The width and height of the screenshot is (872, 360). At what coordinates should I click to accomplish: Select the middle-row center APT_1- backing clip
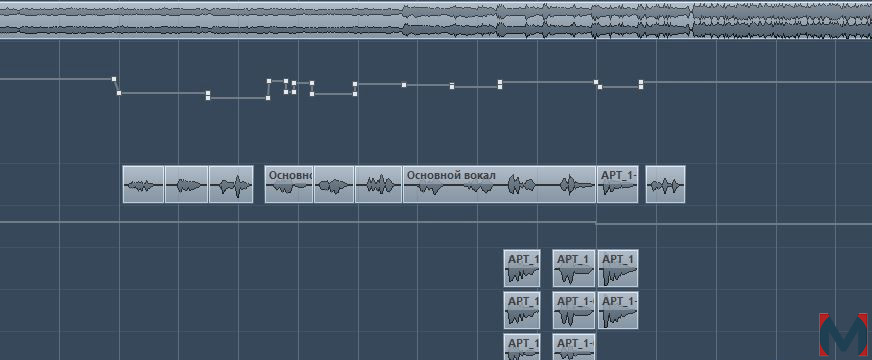573,310
